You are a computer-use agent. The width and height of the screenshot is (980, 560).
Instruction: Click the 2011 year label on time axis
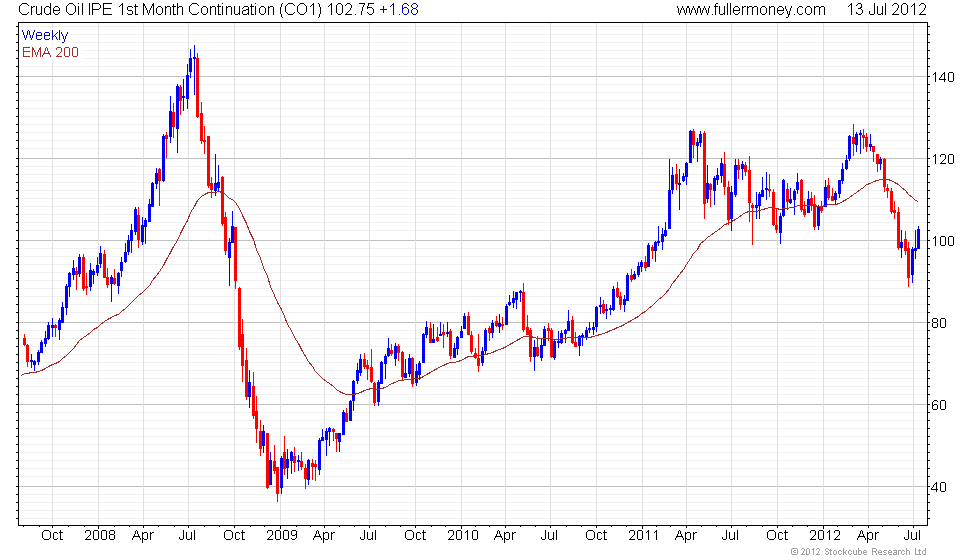click(x=644, y=535)
